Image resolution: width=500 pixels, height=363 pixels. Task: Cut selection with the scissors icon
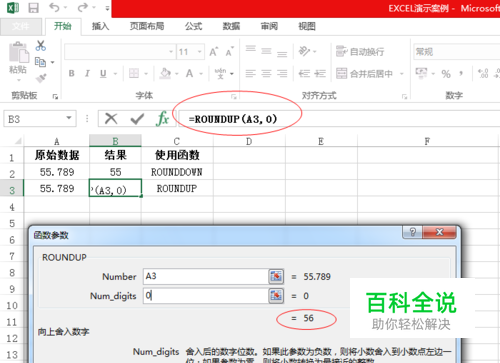pos(41,45)
